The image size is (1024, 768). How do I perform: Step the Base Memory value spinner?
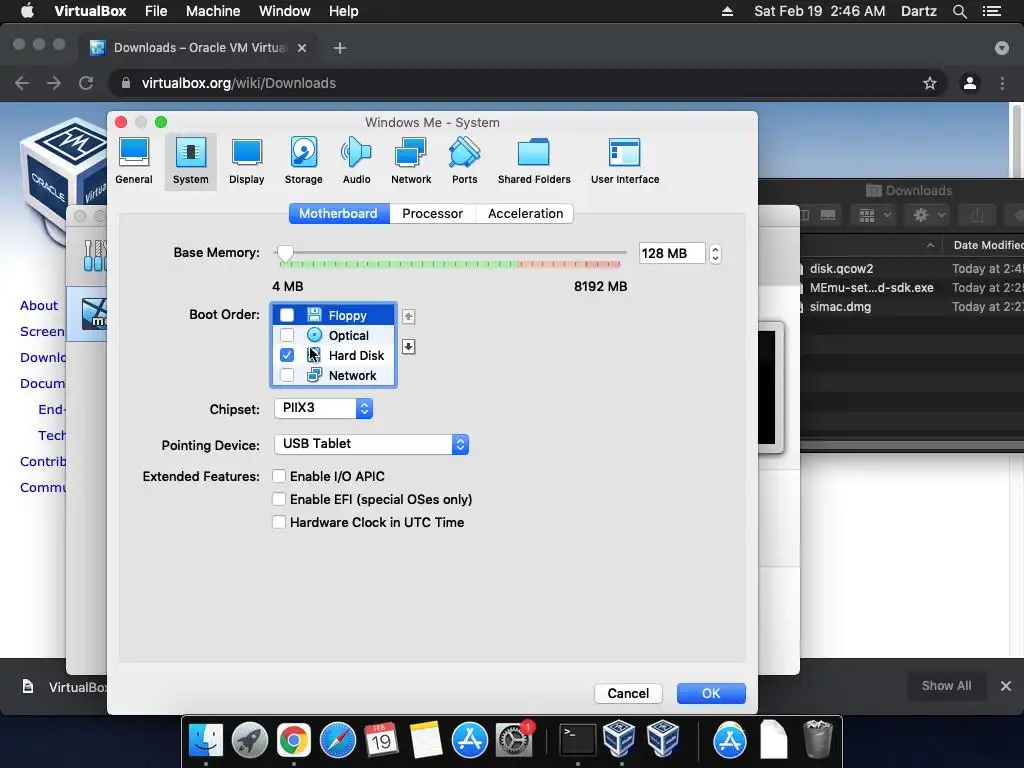pos(715,253)
